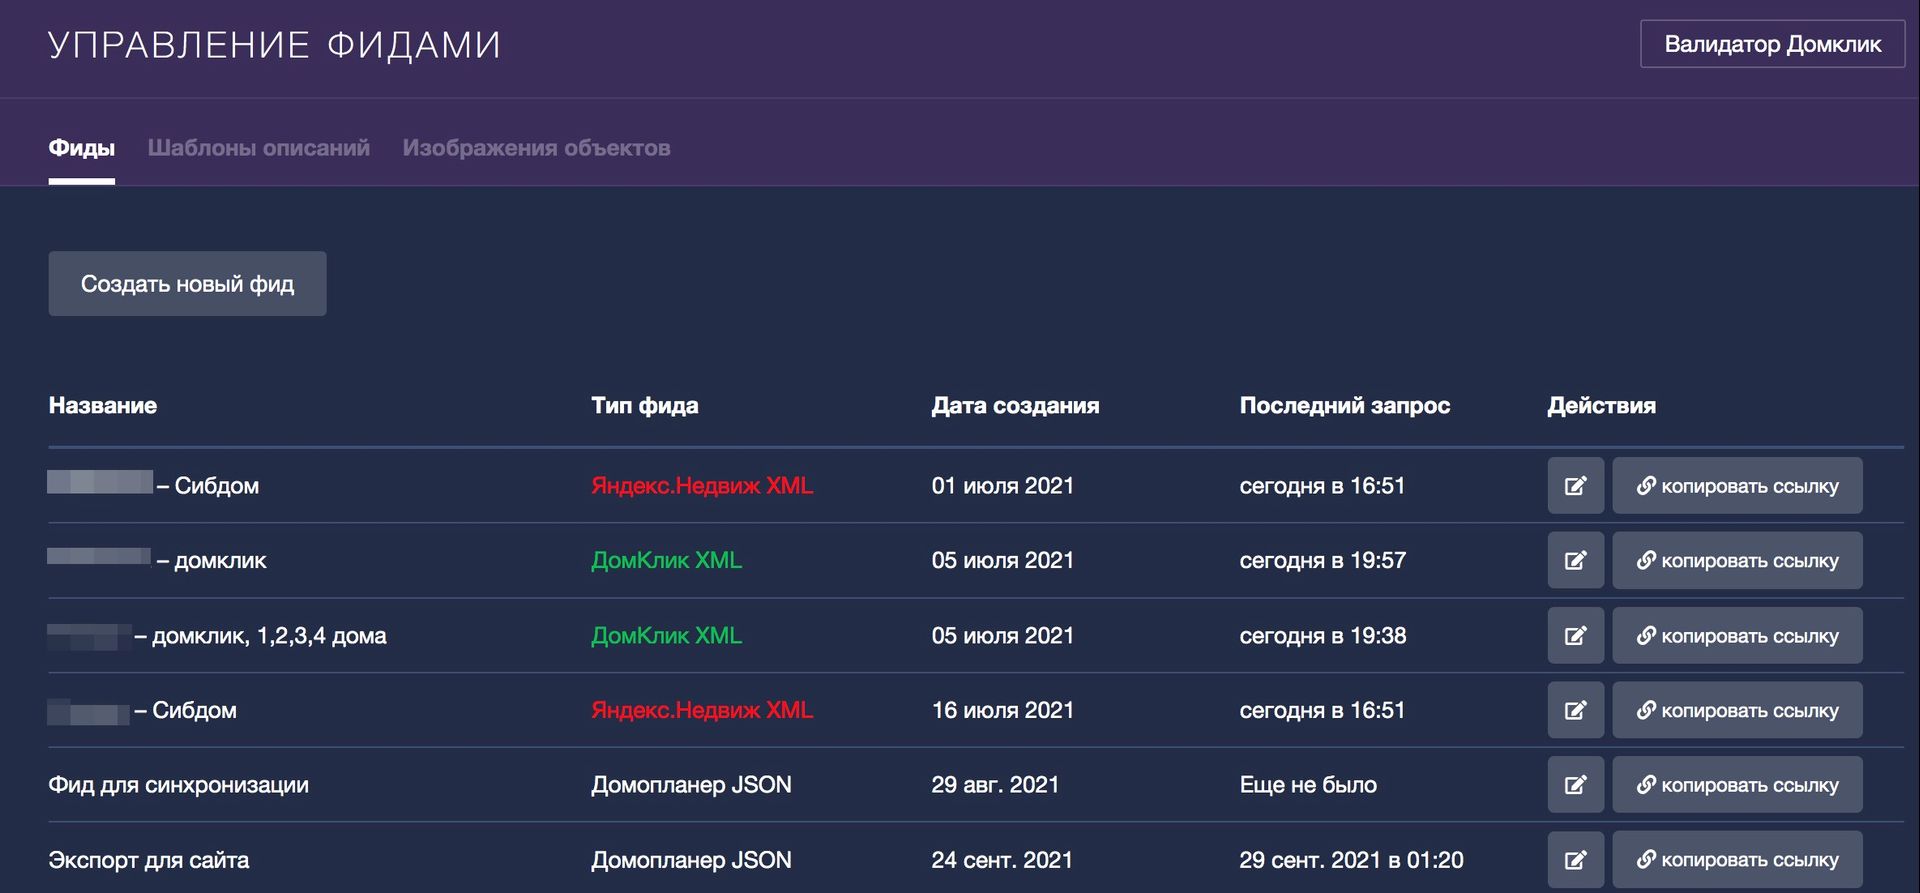The image size is (1920, 893).
Task: Click the date 24 сент. 2021
Action: coord(1002,860)
